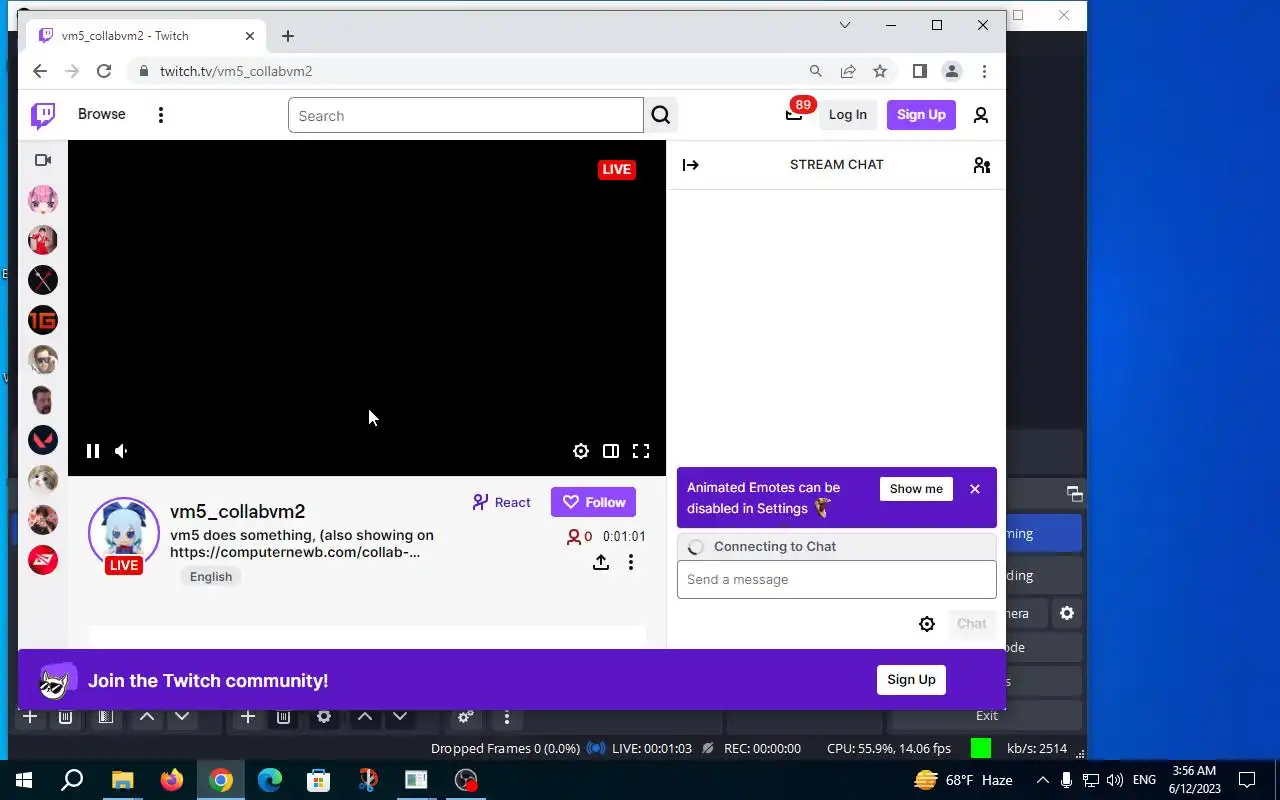The width and height of the screenshot is (1280, 800).
Task: Open Firefox from the taskbar
Action: tap(172, 780)
